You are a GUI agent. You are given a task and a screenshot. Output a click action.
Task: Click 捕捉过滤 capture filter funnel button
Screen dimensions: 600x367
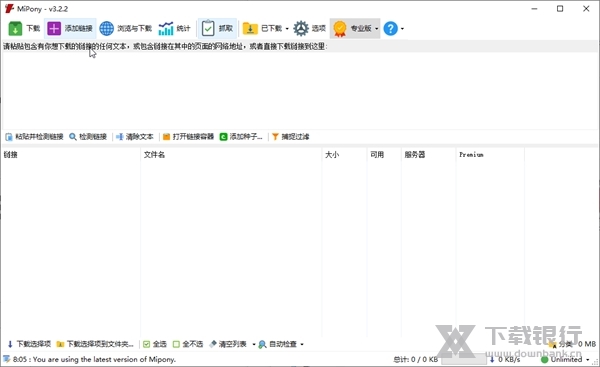[x=291, y=137]
